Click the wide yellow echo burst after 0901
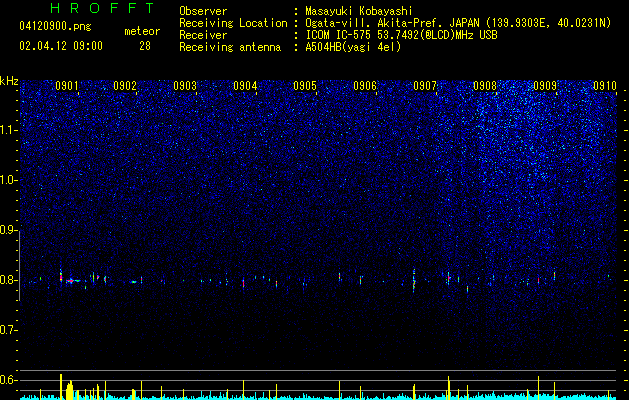629x400 pixels. click(70, 390)
